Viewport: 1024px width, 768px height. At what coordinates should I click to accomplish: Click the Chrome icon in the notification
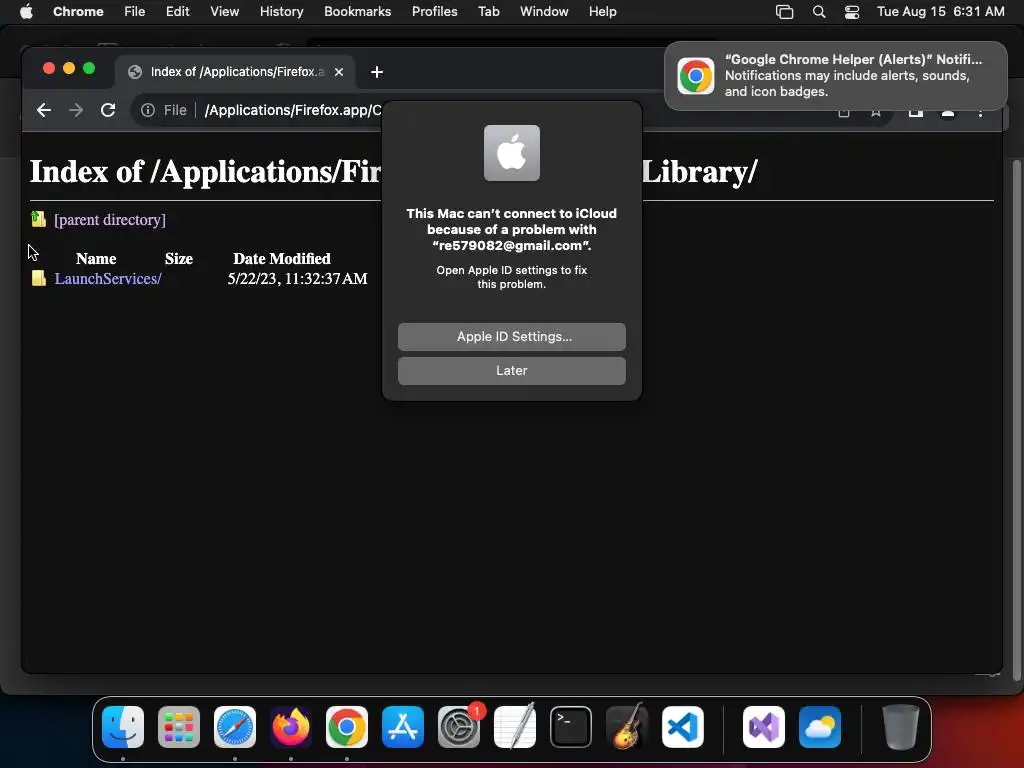[696, 76]
